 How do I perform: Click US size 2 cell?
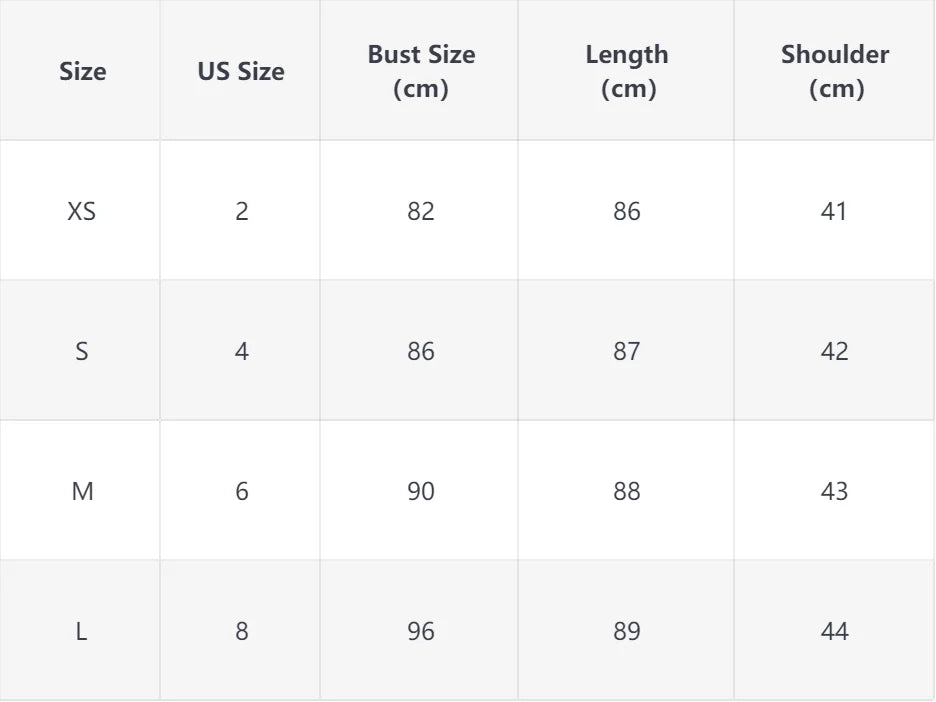pyautogui.click(x=241, y=211)
